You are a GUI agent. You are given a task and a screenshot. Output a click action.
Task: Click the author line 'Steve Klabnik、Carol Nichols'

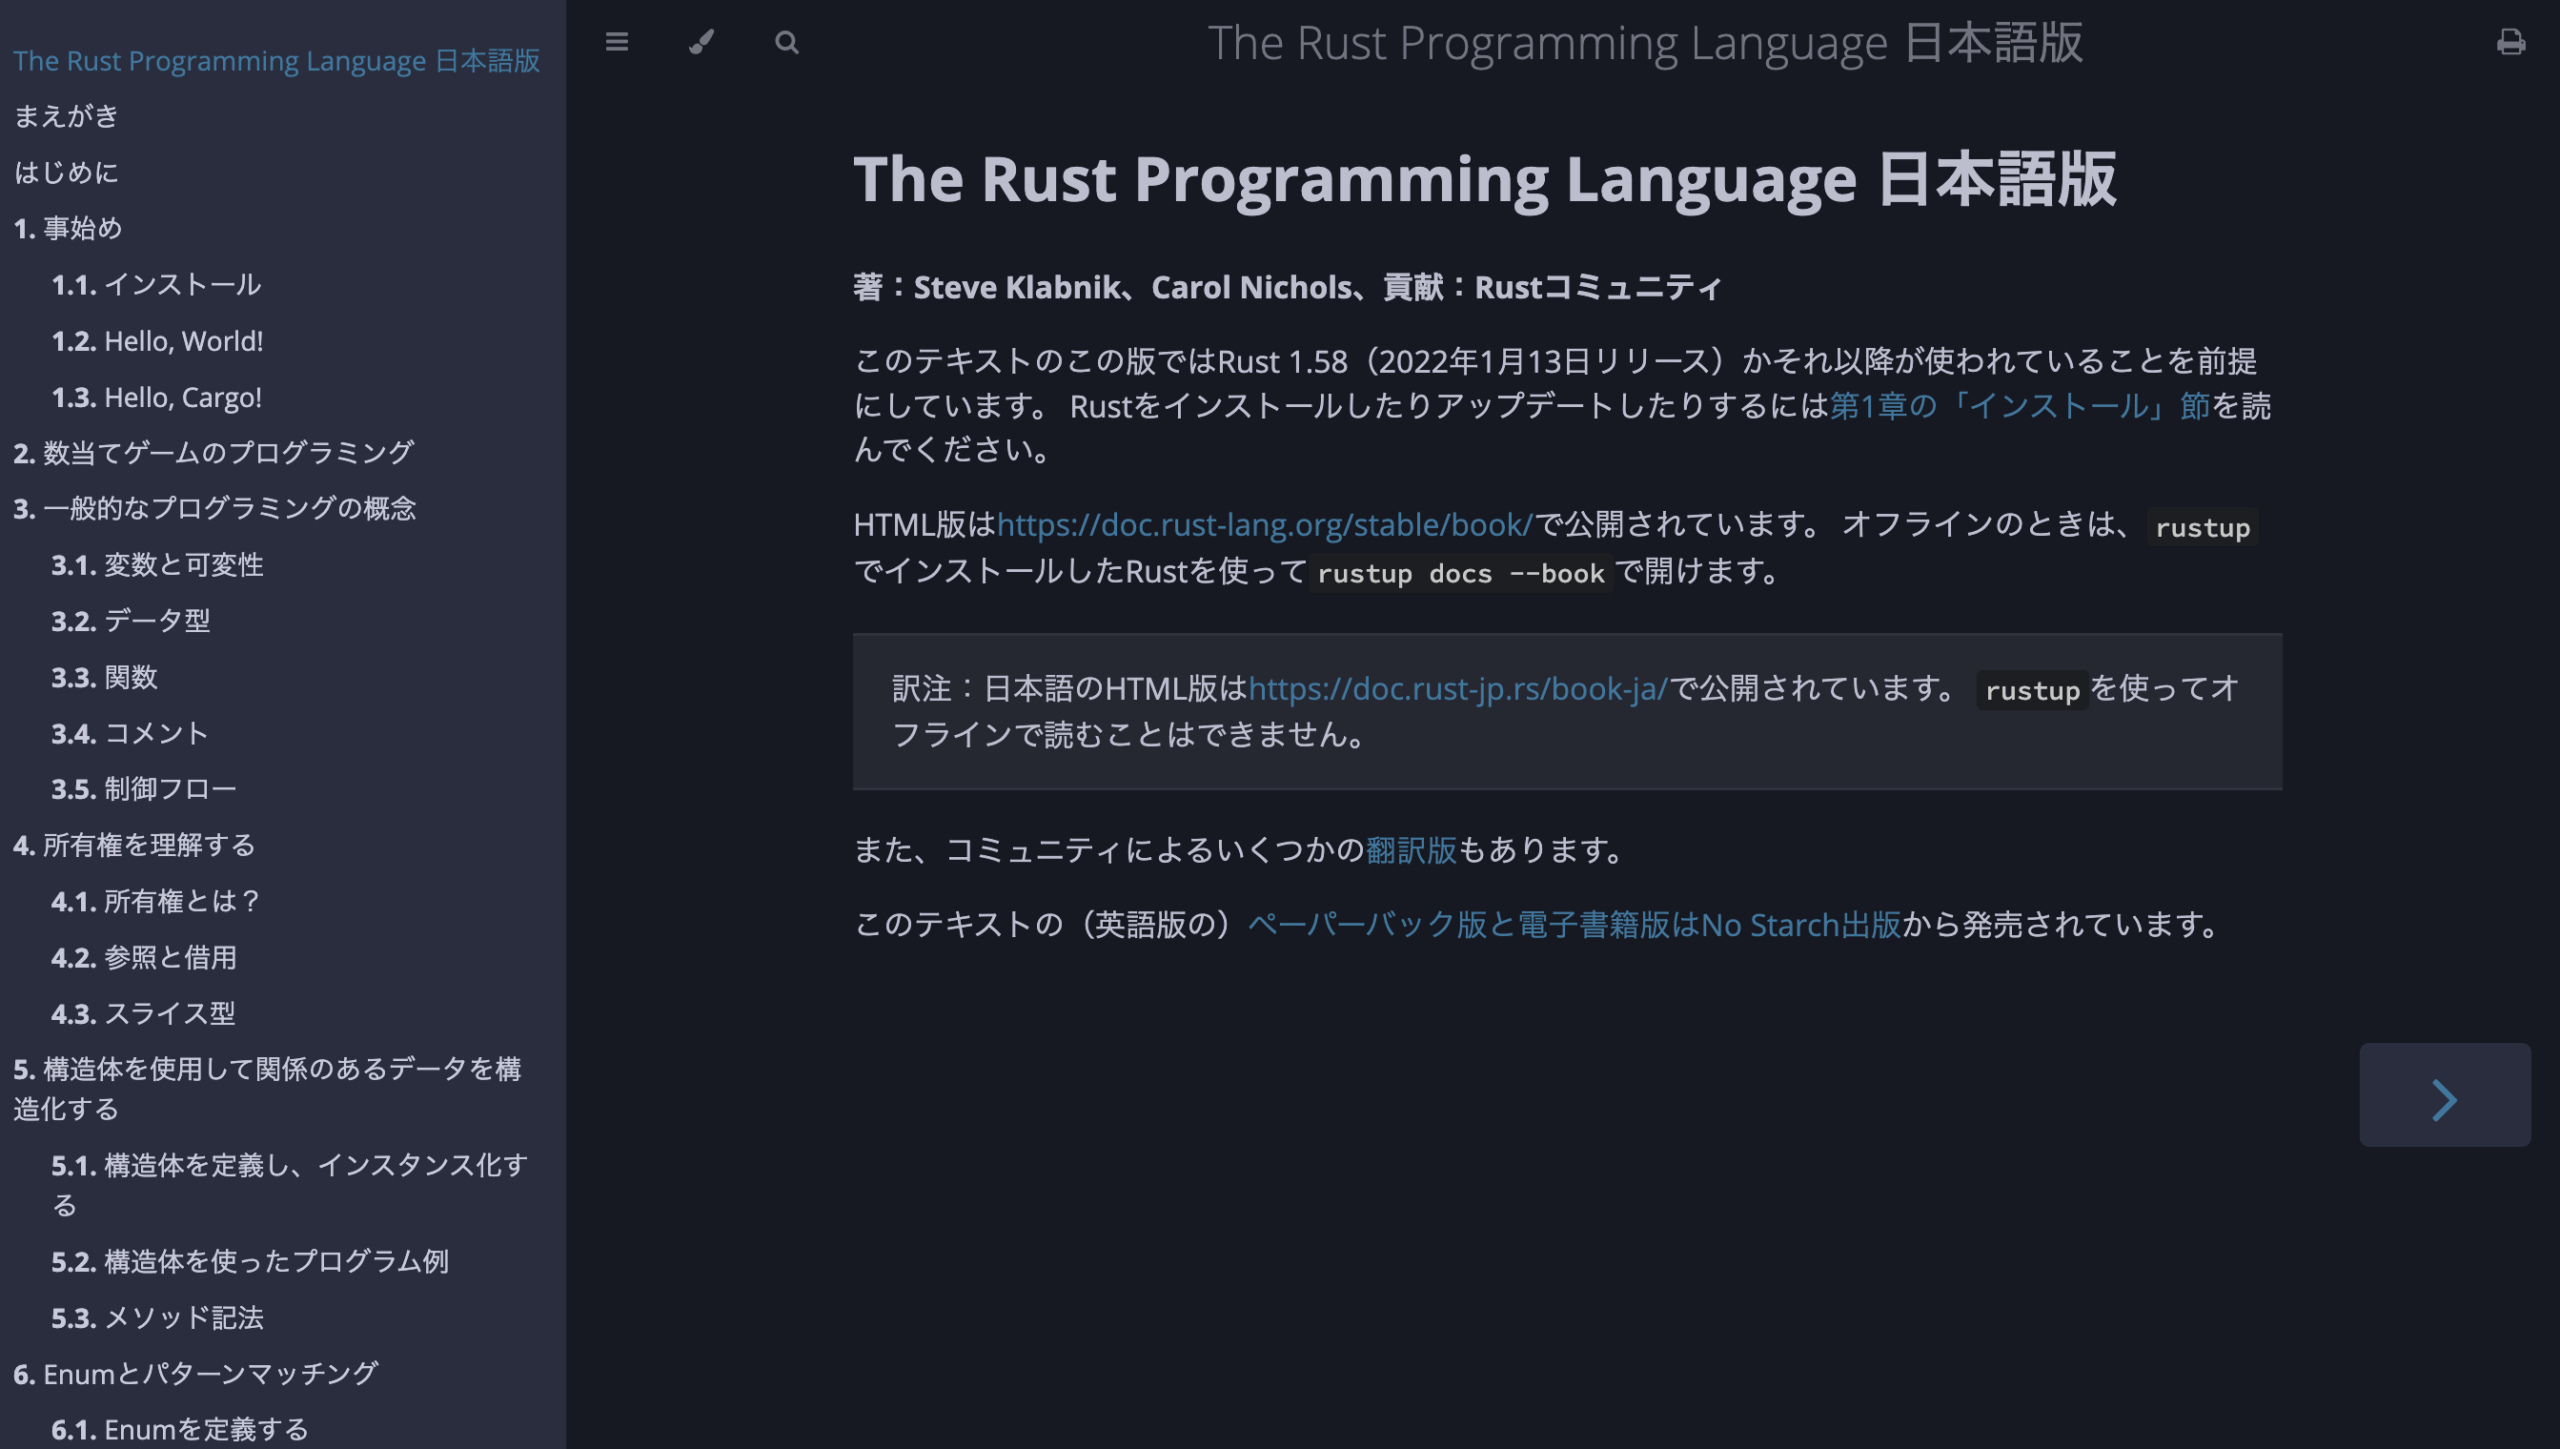pyautogui.click(x=1133, y=288)
